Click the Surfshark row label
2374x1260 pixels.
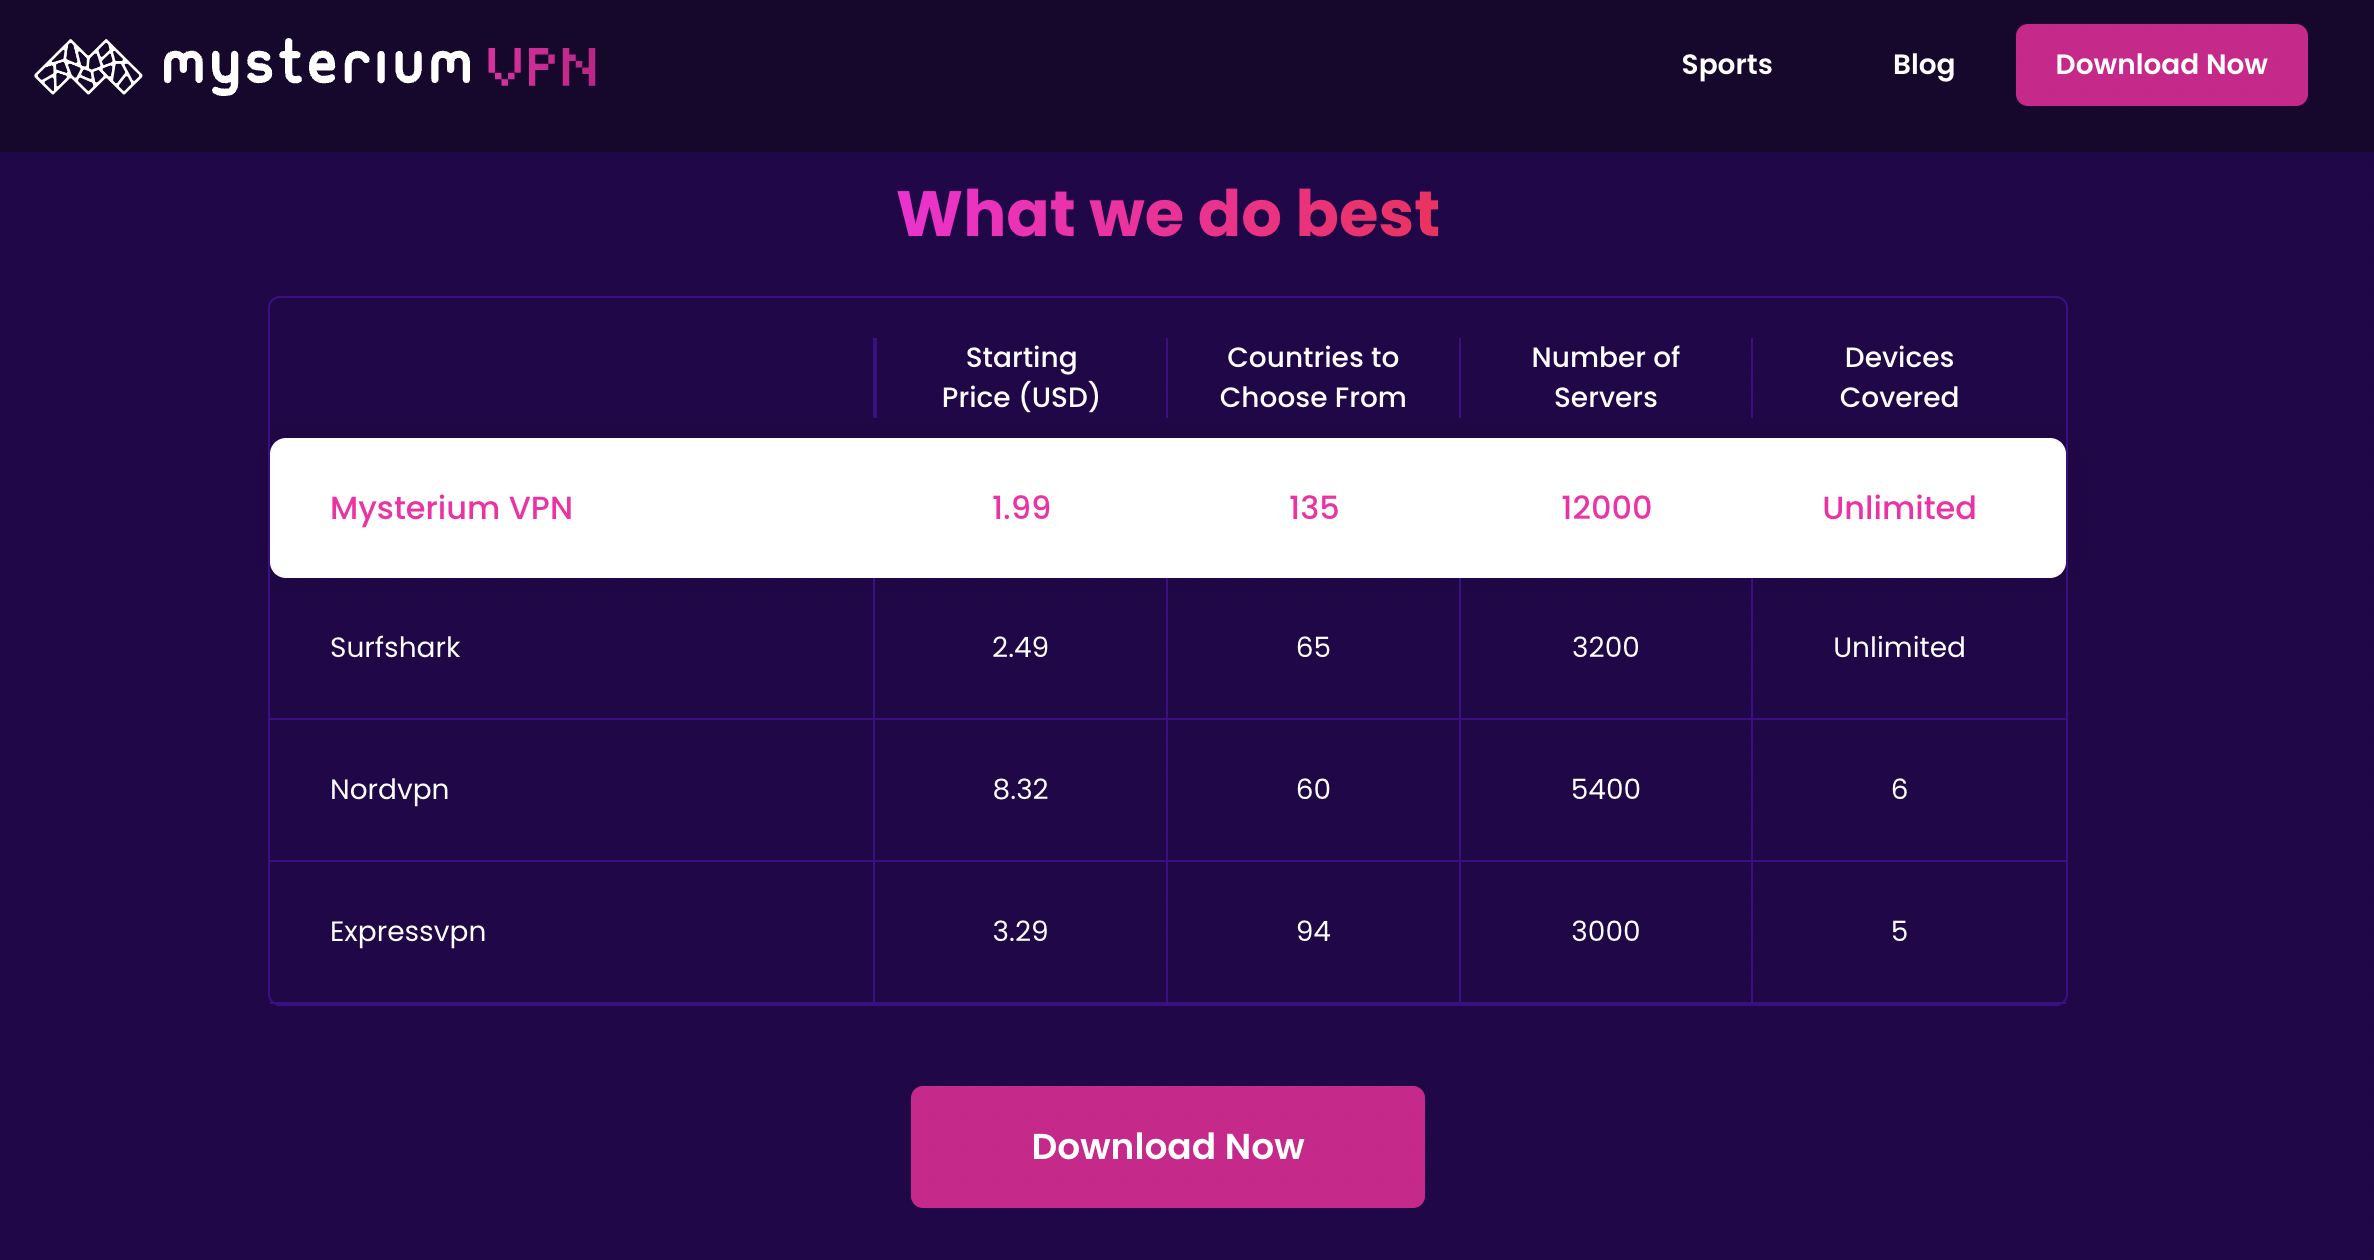395,648
